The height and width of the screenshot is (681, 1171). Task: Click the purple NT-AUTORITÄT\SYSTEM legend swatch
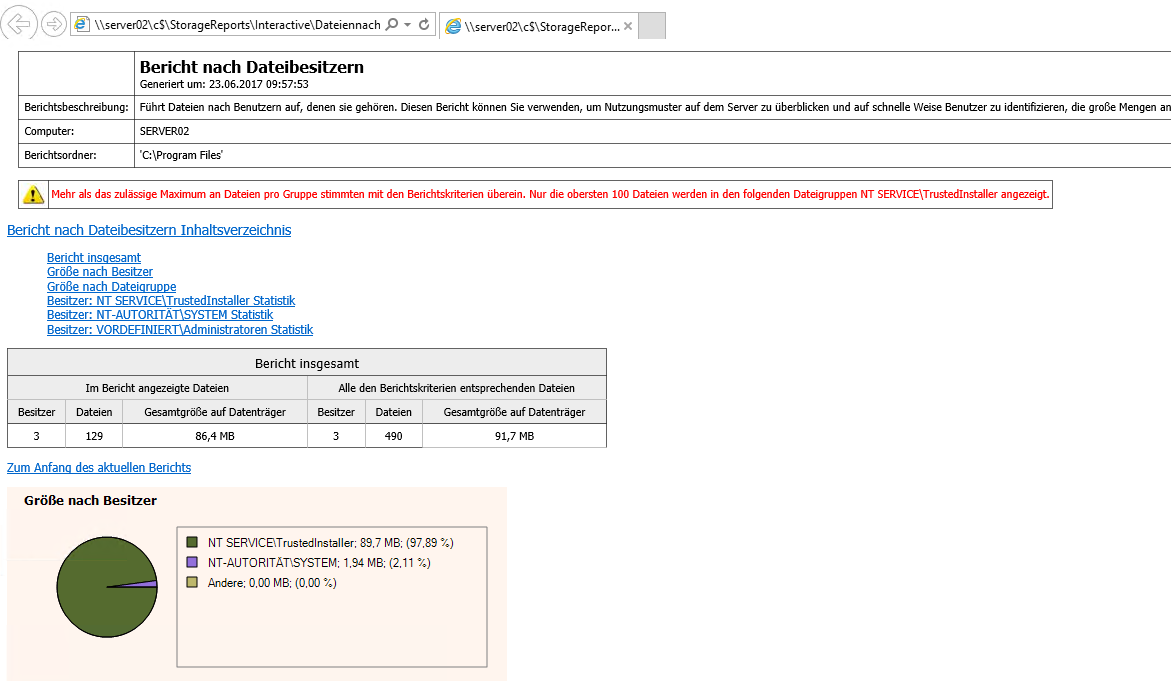pyautogui.click(x=192, y=562)
